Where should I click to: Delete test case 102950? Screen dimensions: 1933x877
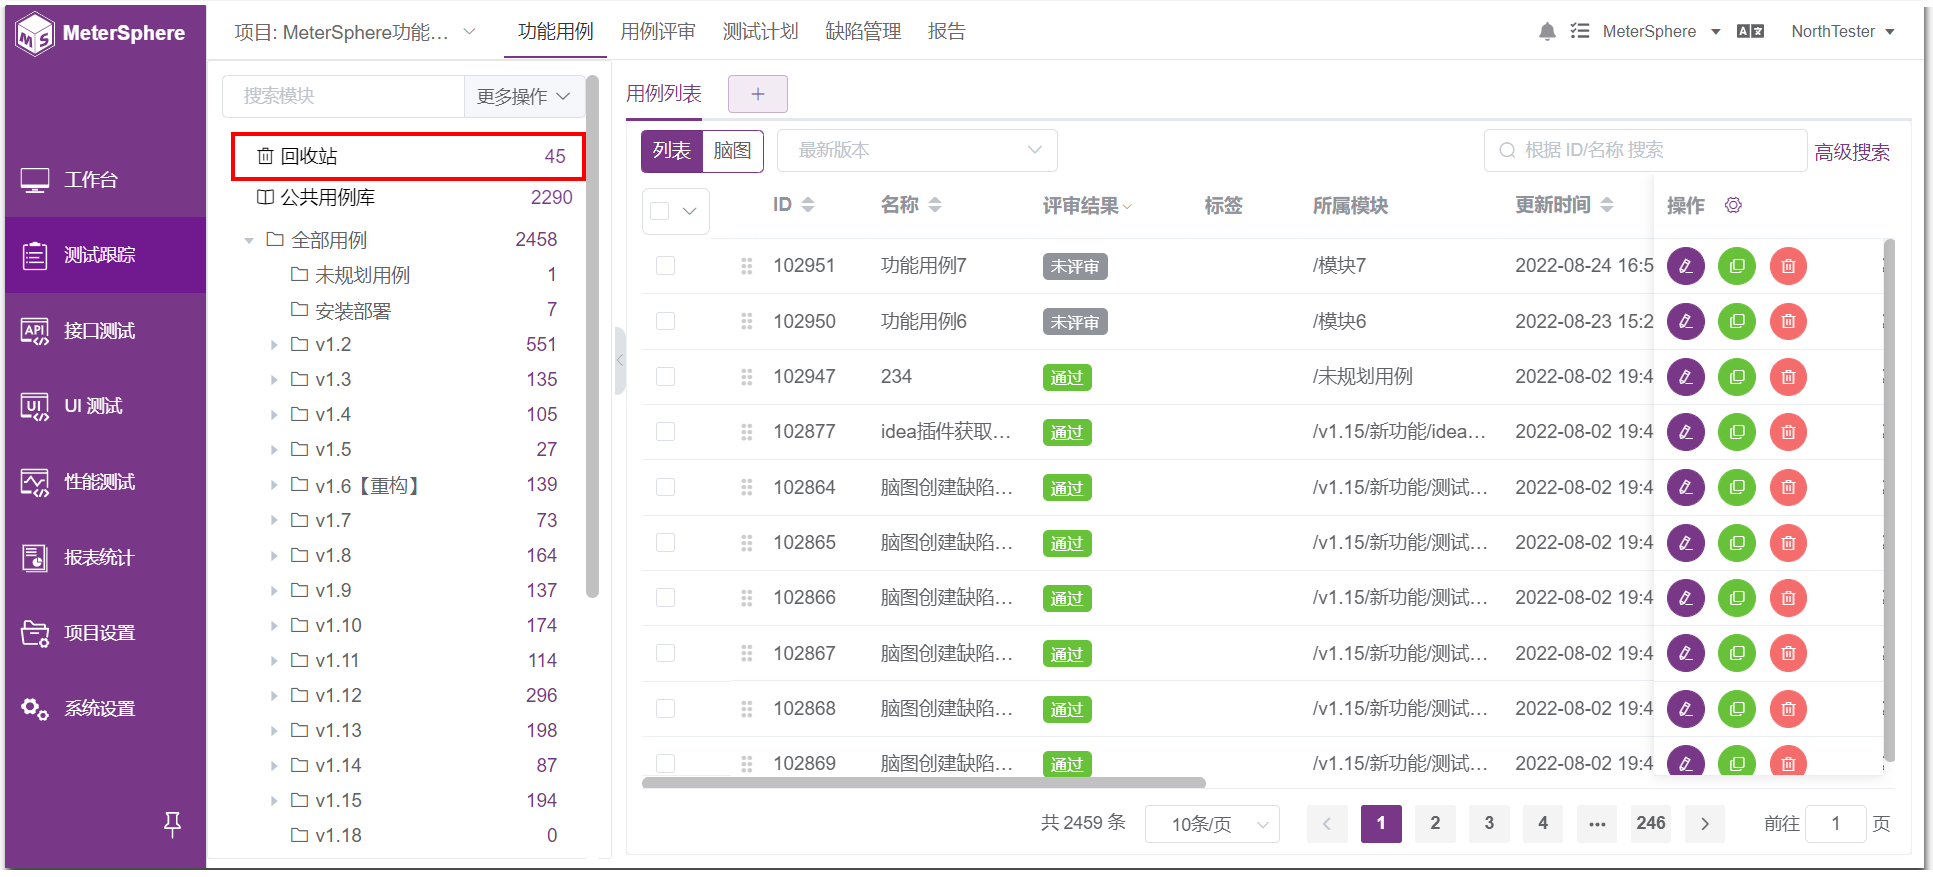[x=1788, y=321]
